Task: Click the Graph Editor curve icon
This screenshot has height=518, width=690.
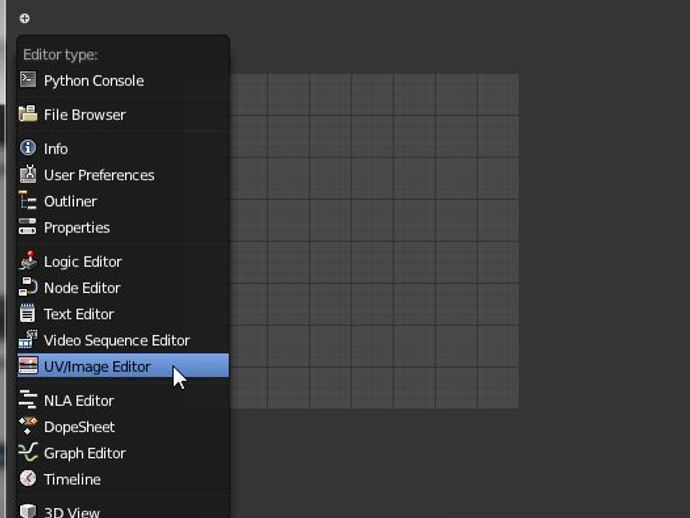Action: click(28, 452)
